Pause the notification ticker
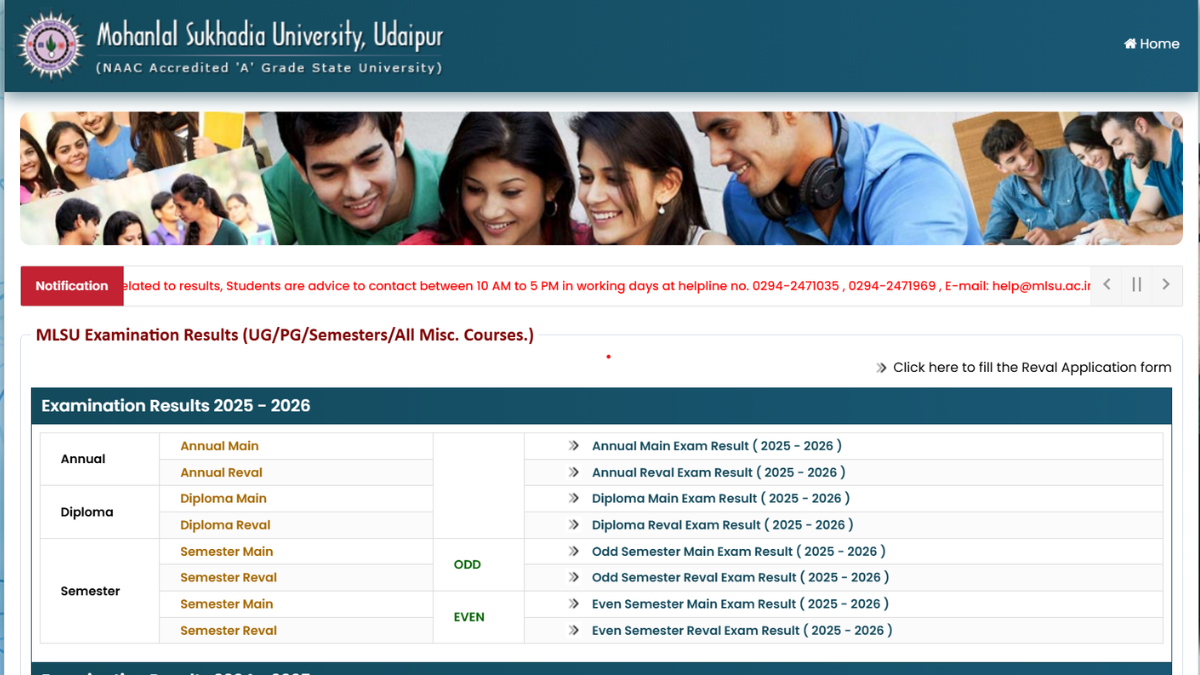 click(1137, 285)
